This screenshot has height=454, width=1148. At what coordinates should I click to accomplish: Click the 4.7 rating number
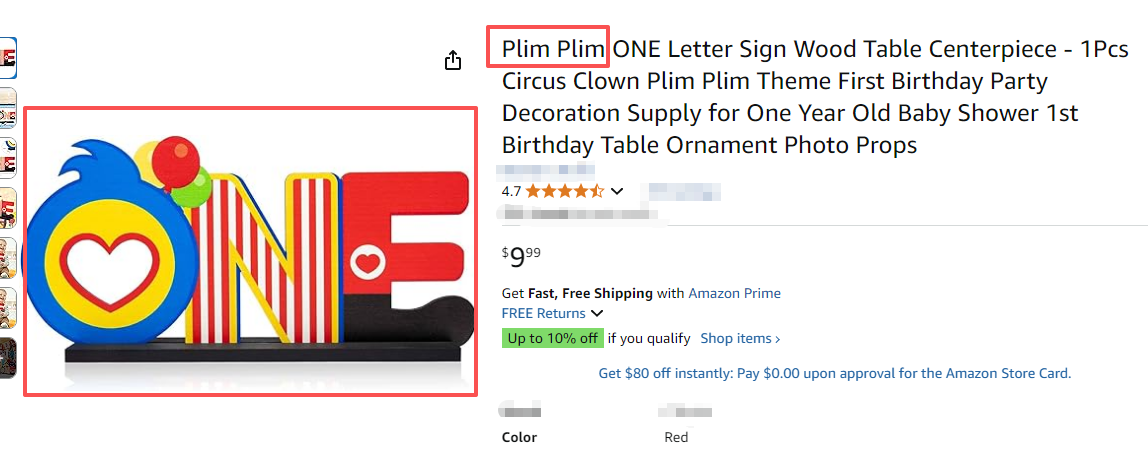click(511, 191)
